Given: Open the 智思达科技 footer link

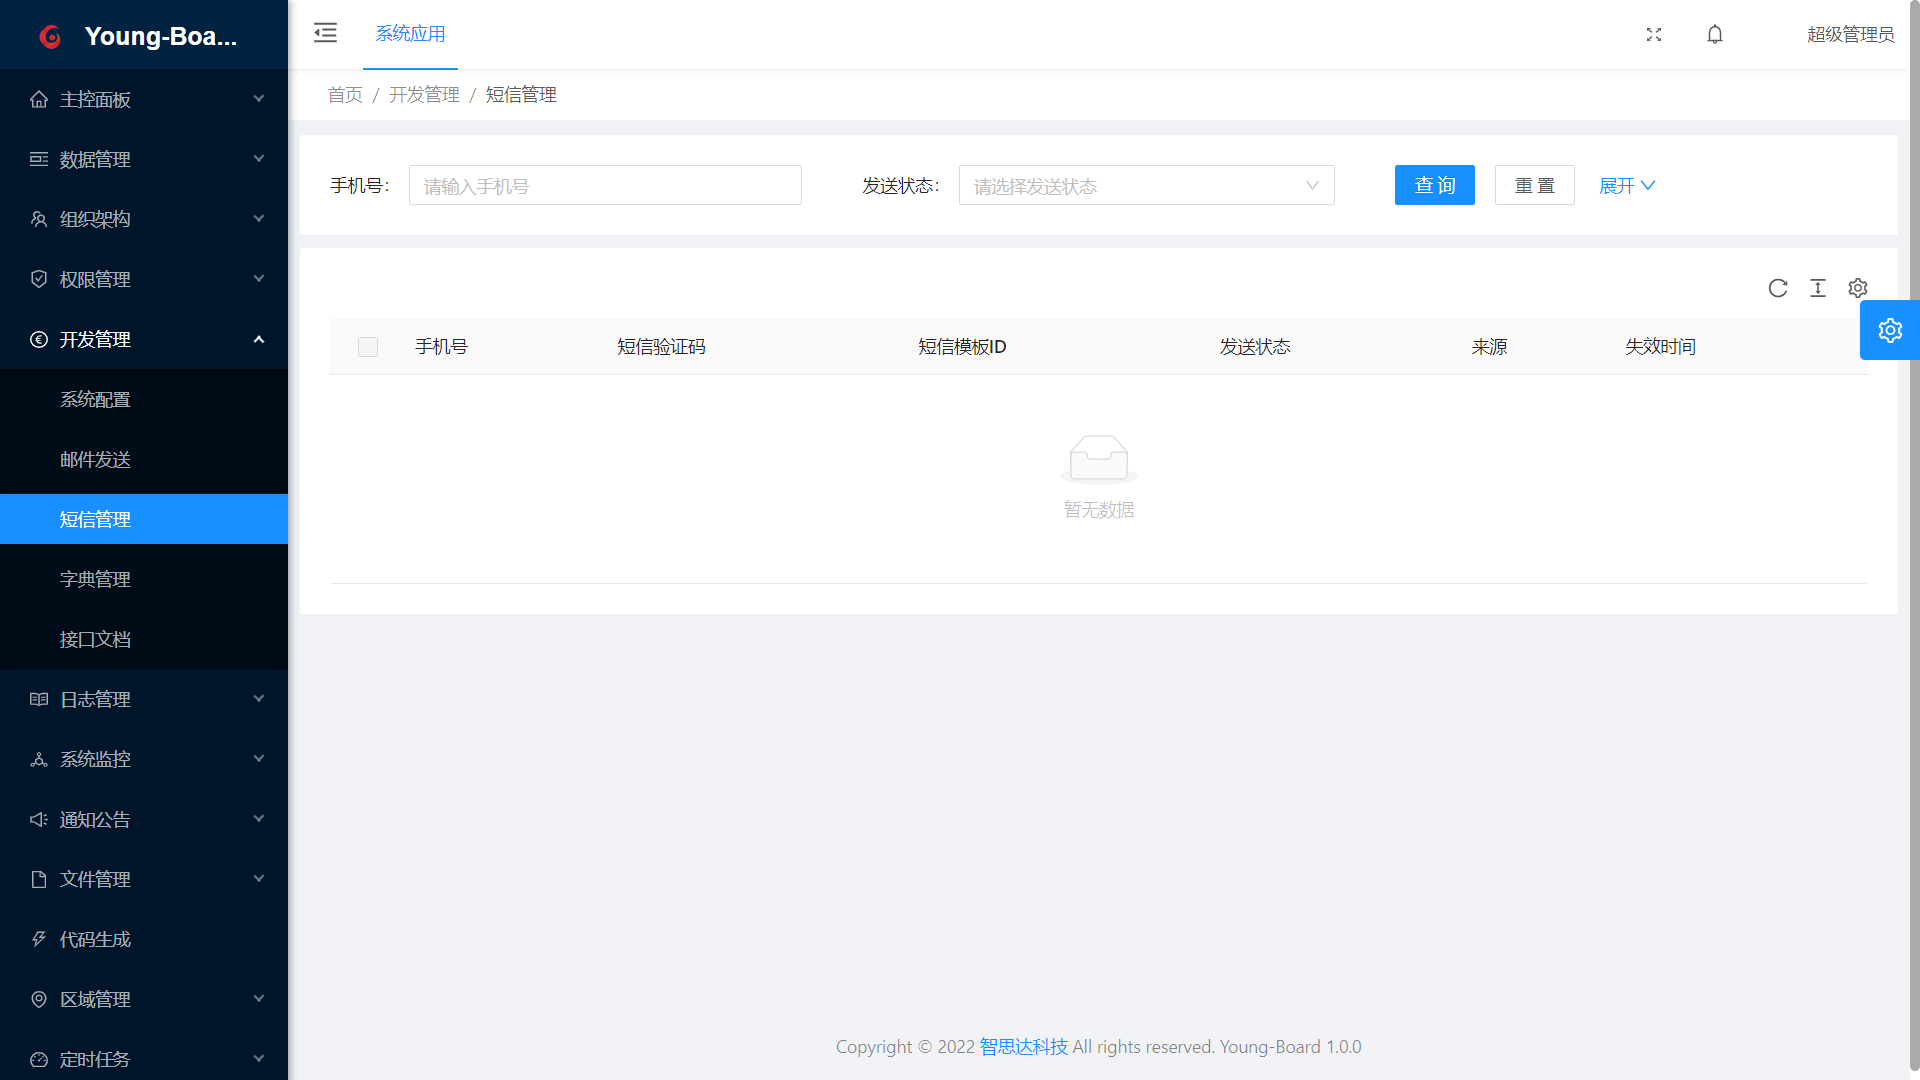Looking at the screenshot, I should pos(1023,1047).
